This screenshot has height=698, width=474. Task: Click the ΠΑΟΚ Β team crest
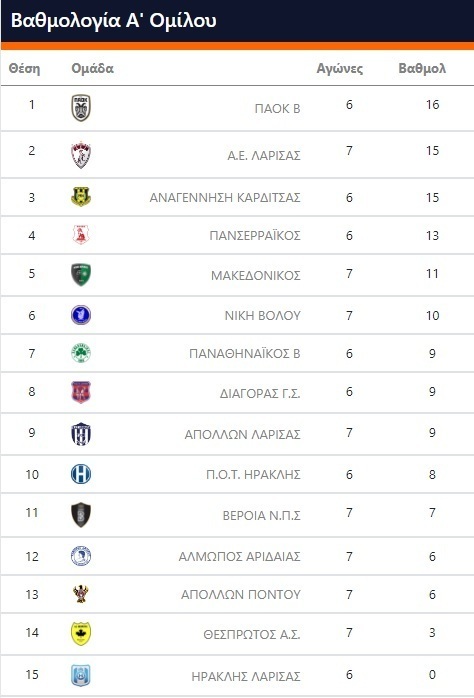pos(81,108)
